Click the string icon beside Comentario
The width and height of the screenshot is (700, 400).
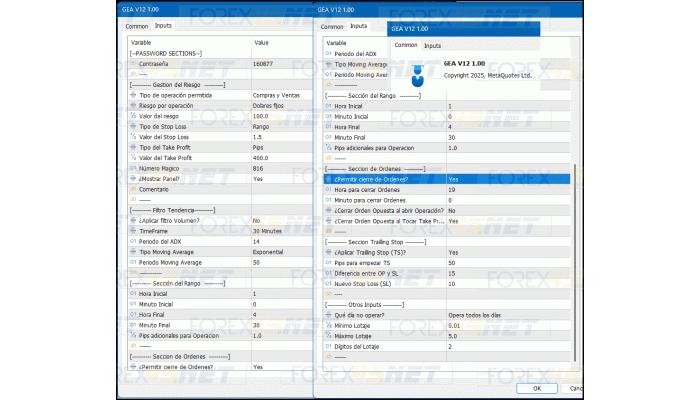coord(133,189)
